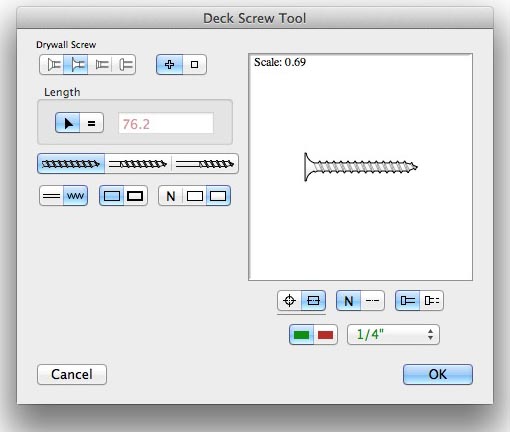
Task: Choose the fully threaded screw style
Action: pos(71,164)
